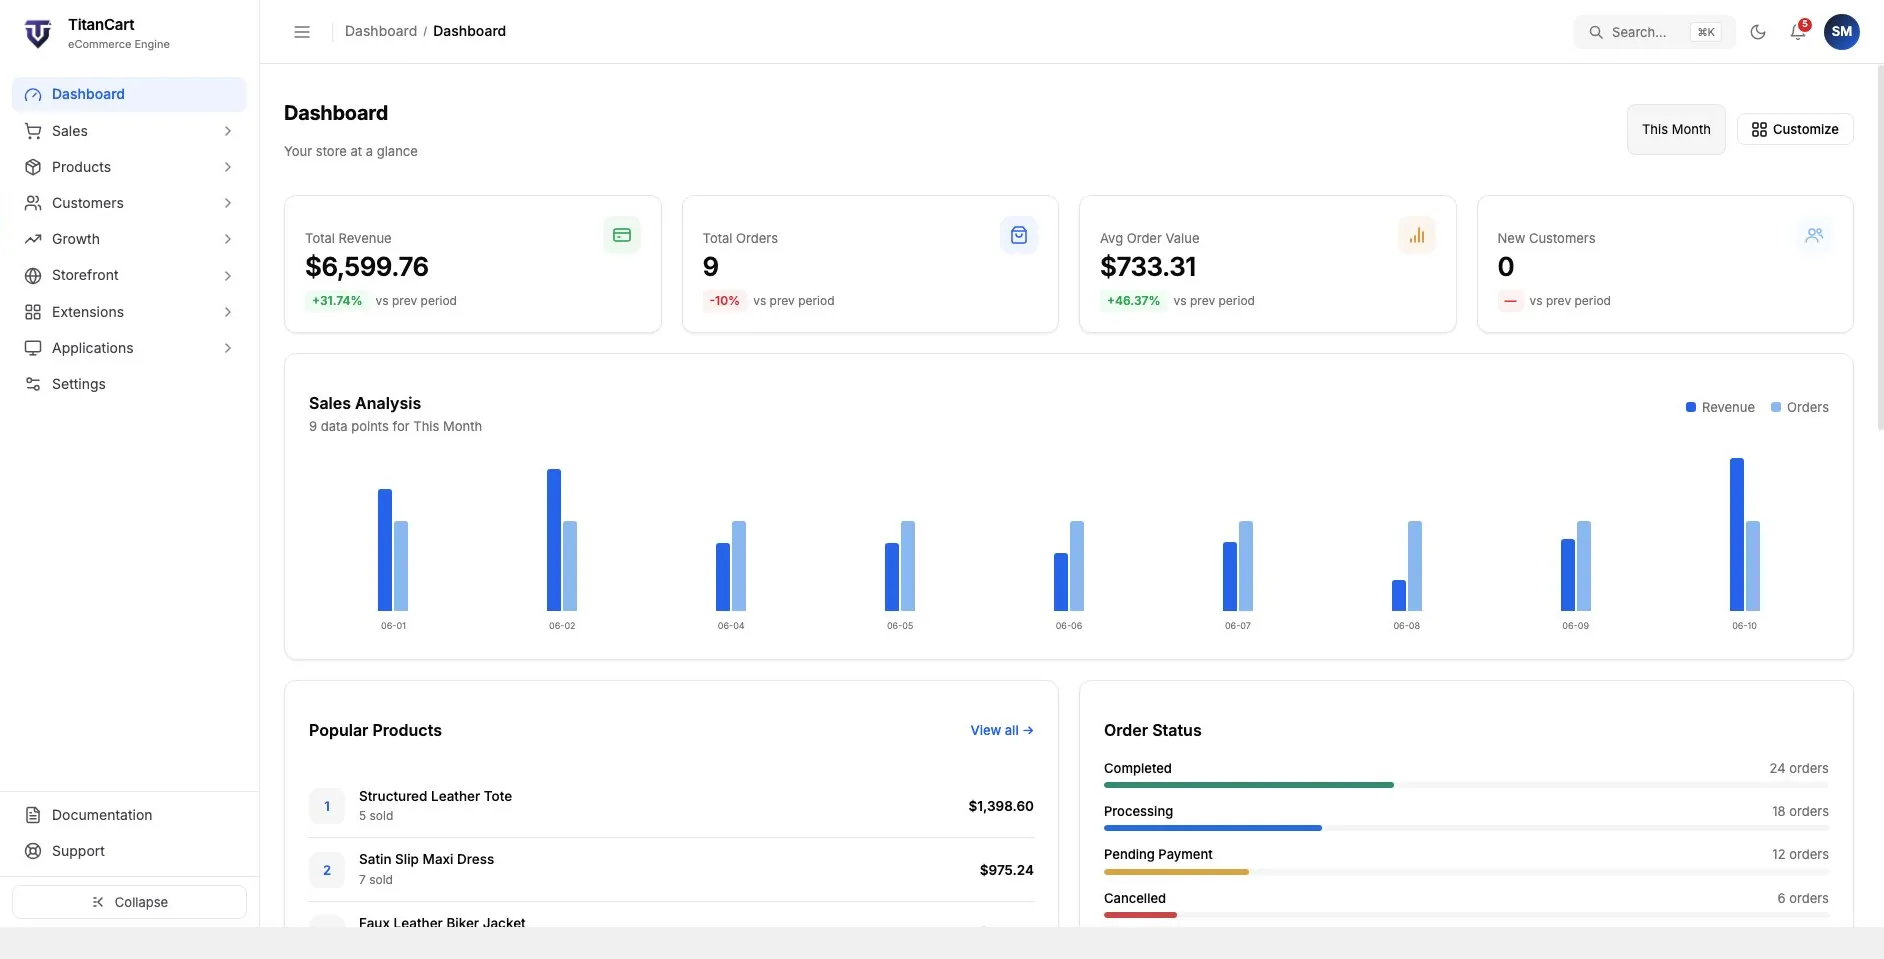Click the 18 orders count text
This screenshot has width=1884, height=959.
(x=1800, y=811)
